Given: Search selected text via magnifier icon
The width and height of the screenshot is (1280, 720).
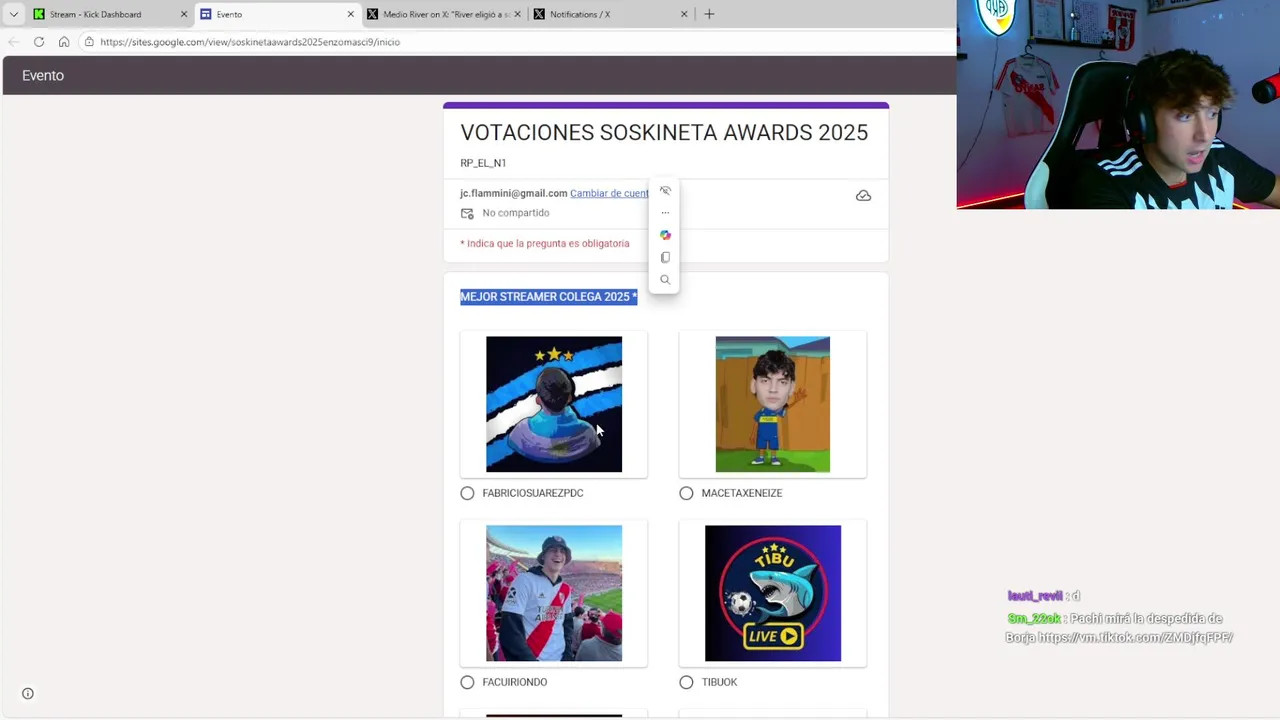Looking at the screenshot, I should (x=665, y=280).
